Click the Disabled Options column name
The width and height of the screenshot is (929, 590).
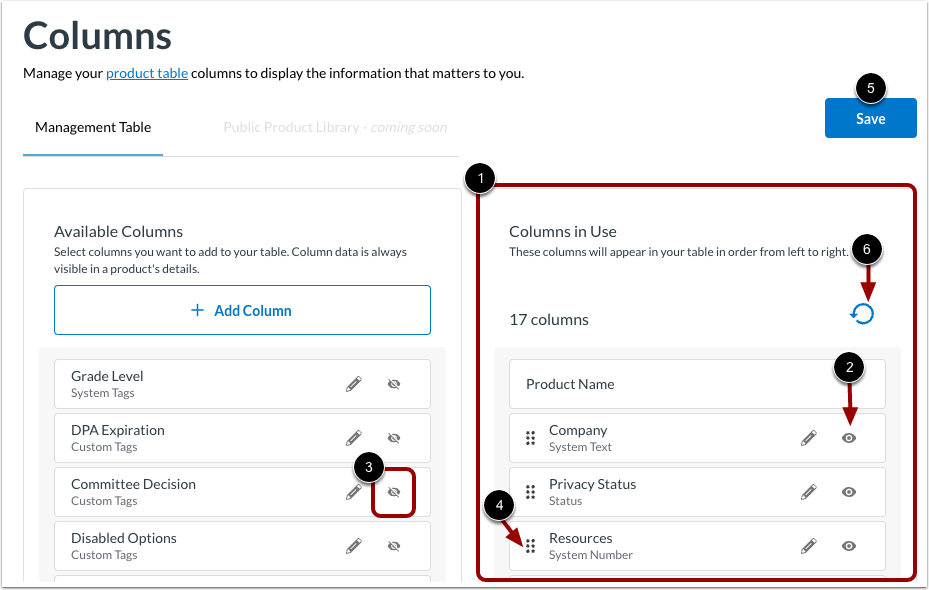[124, 538]
